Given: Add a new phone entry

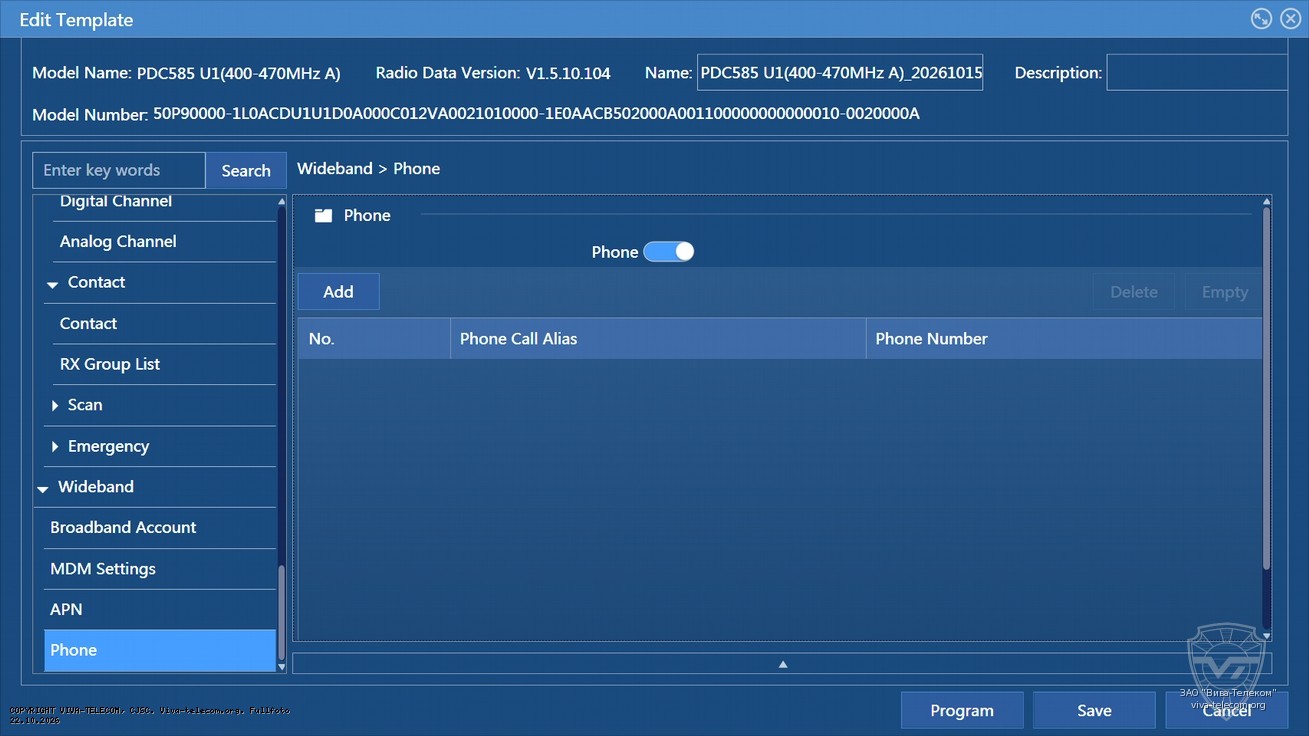Looking at the screenshot, I should (x=338, y=292).
